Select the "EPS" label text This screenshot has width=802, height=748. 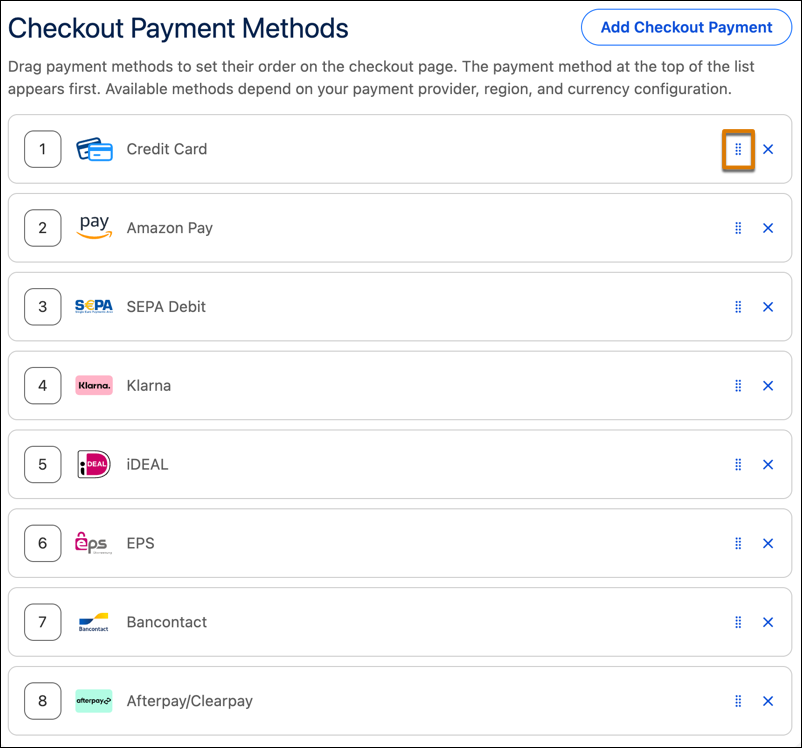(141, 543)
